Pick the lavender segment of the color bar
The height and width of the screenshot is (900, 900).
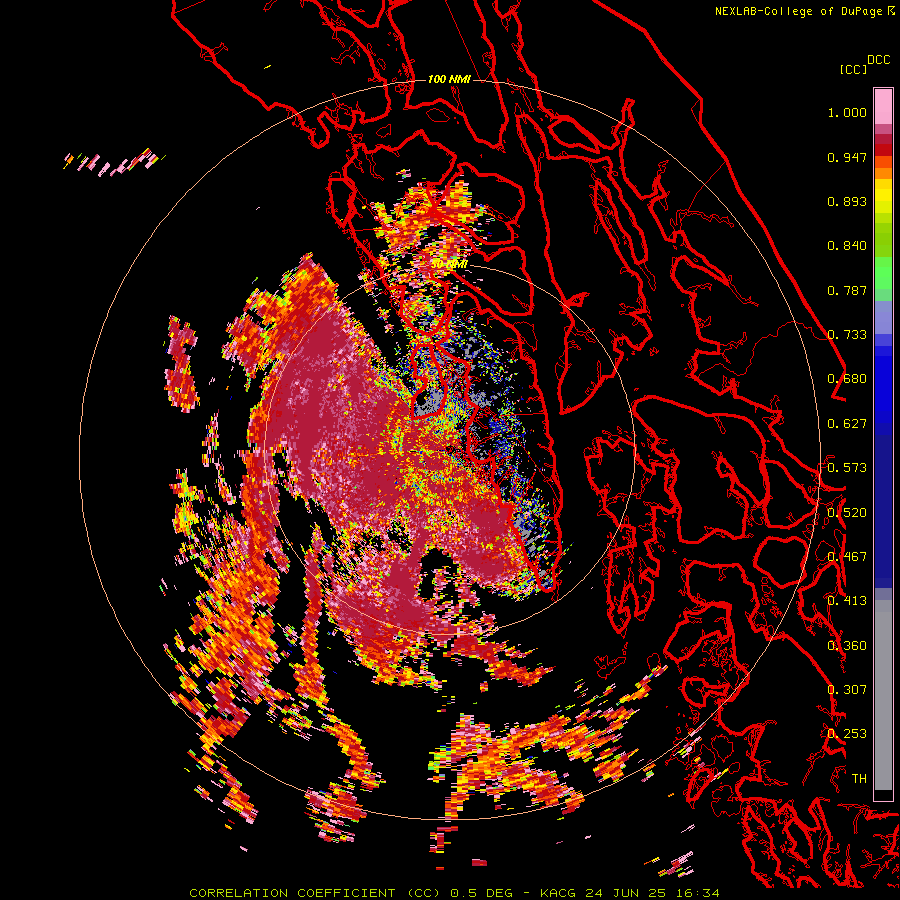pyautogui.click(x=883, y=317)
